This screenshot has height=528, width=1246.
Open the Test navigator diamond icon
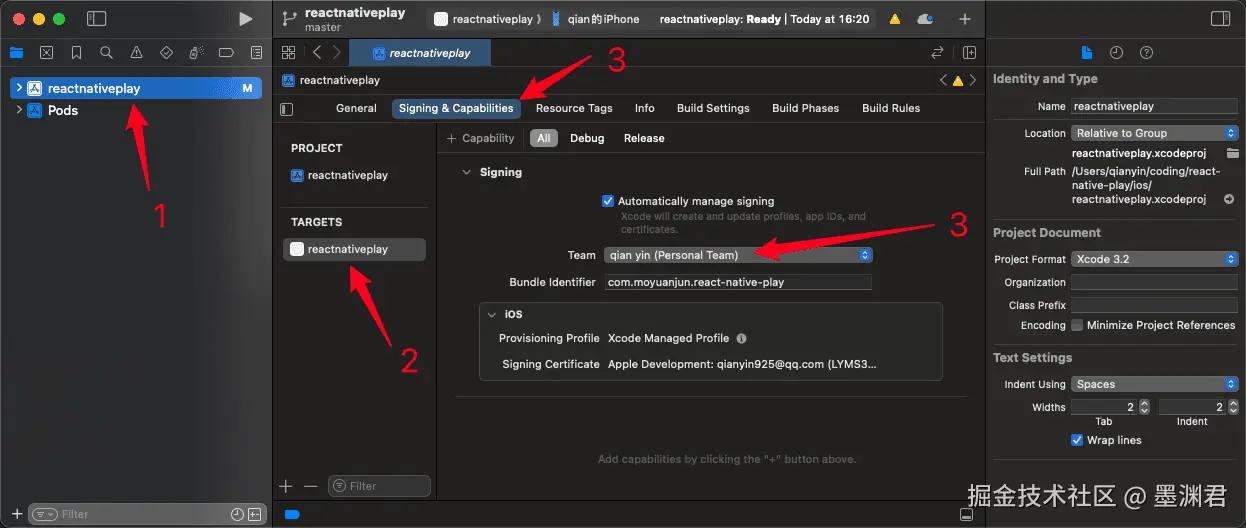click(166, 52)
